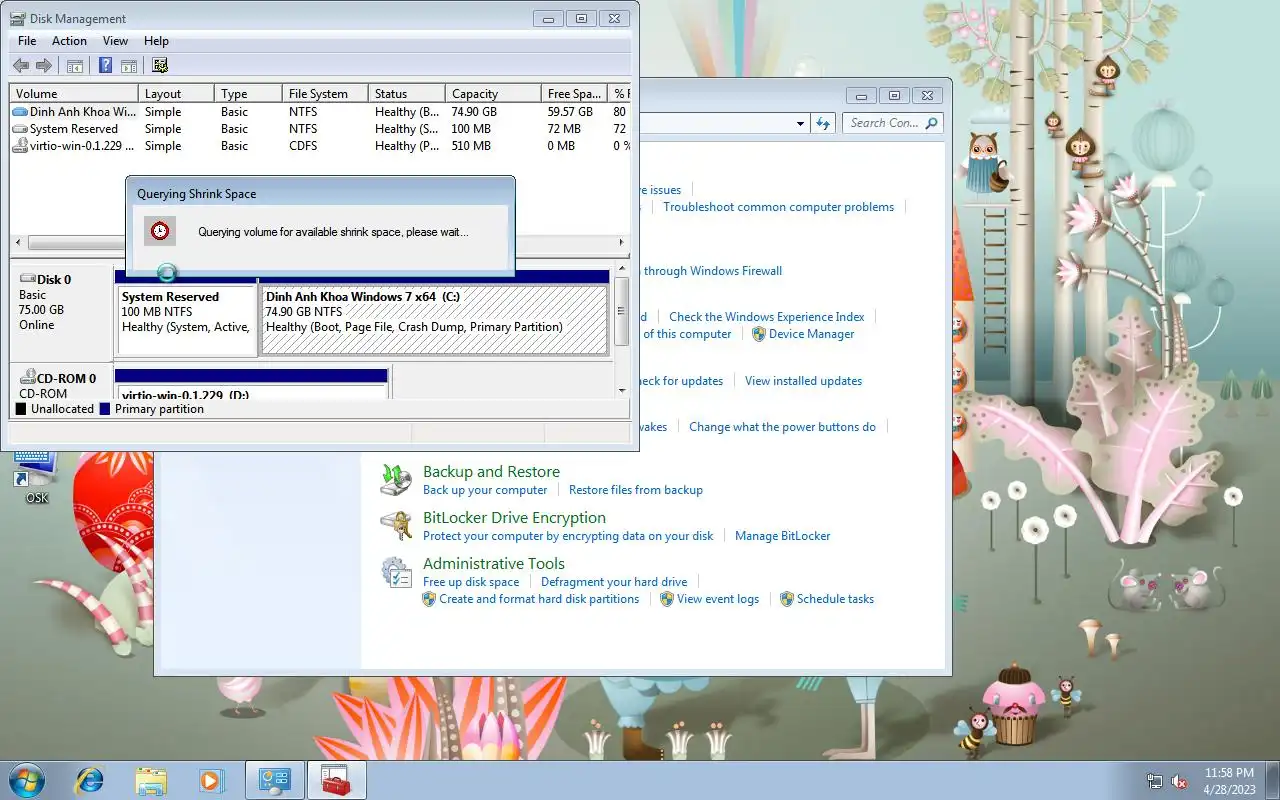Sort by the Capacity column header

click(493, 93)
